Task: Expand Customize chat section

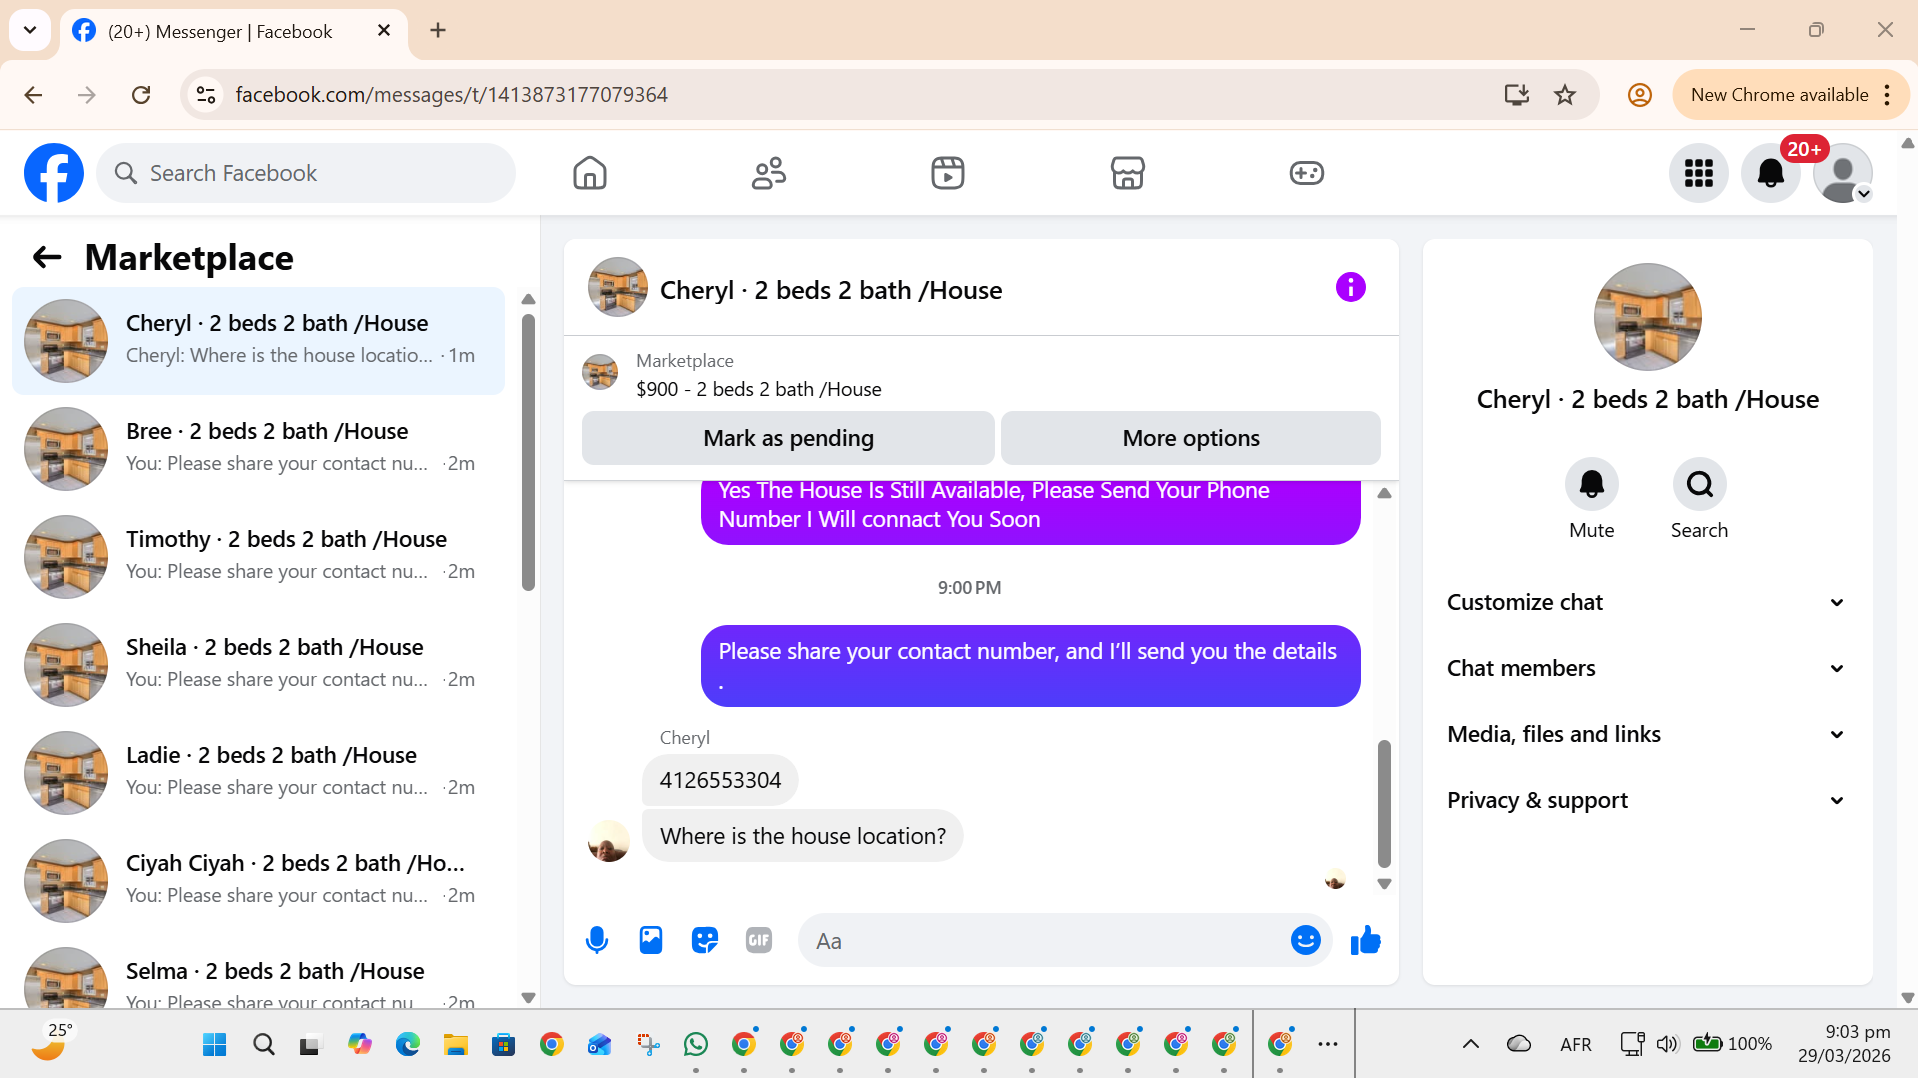Action: point(1647,602)
